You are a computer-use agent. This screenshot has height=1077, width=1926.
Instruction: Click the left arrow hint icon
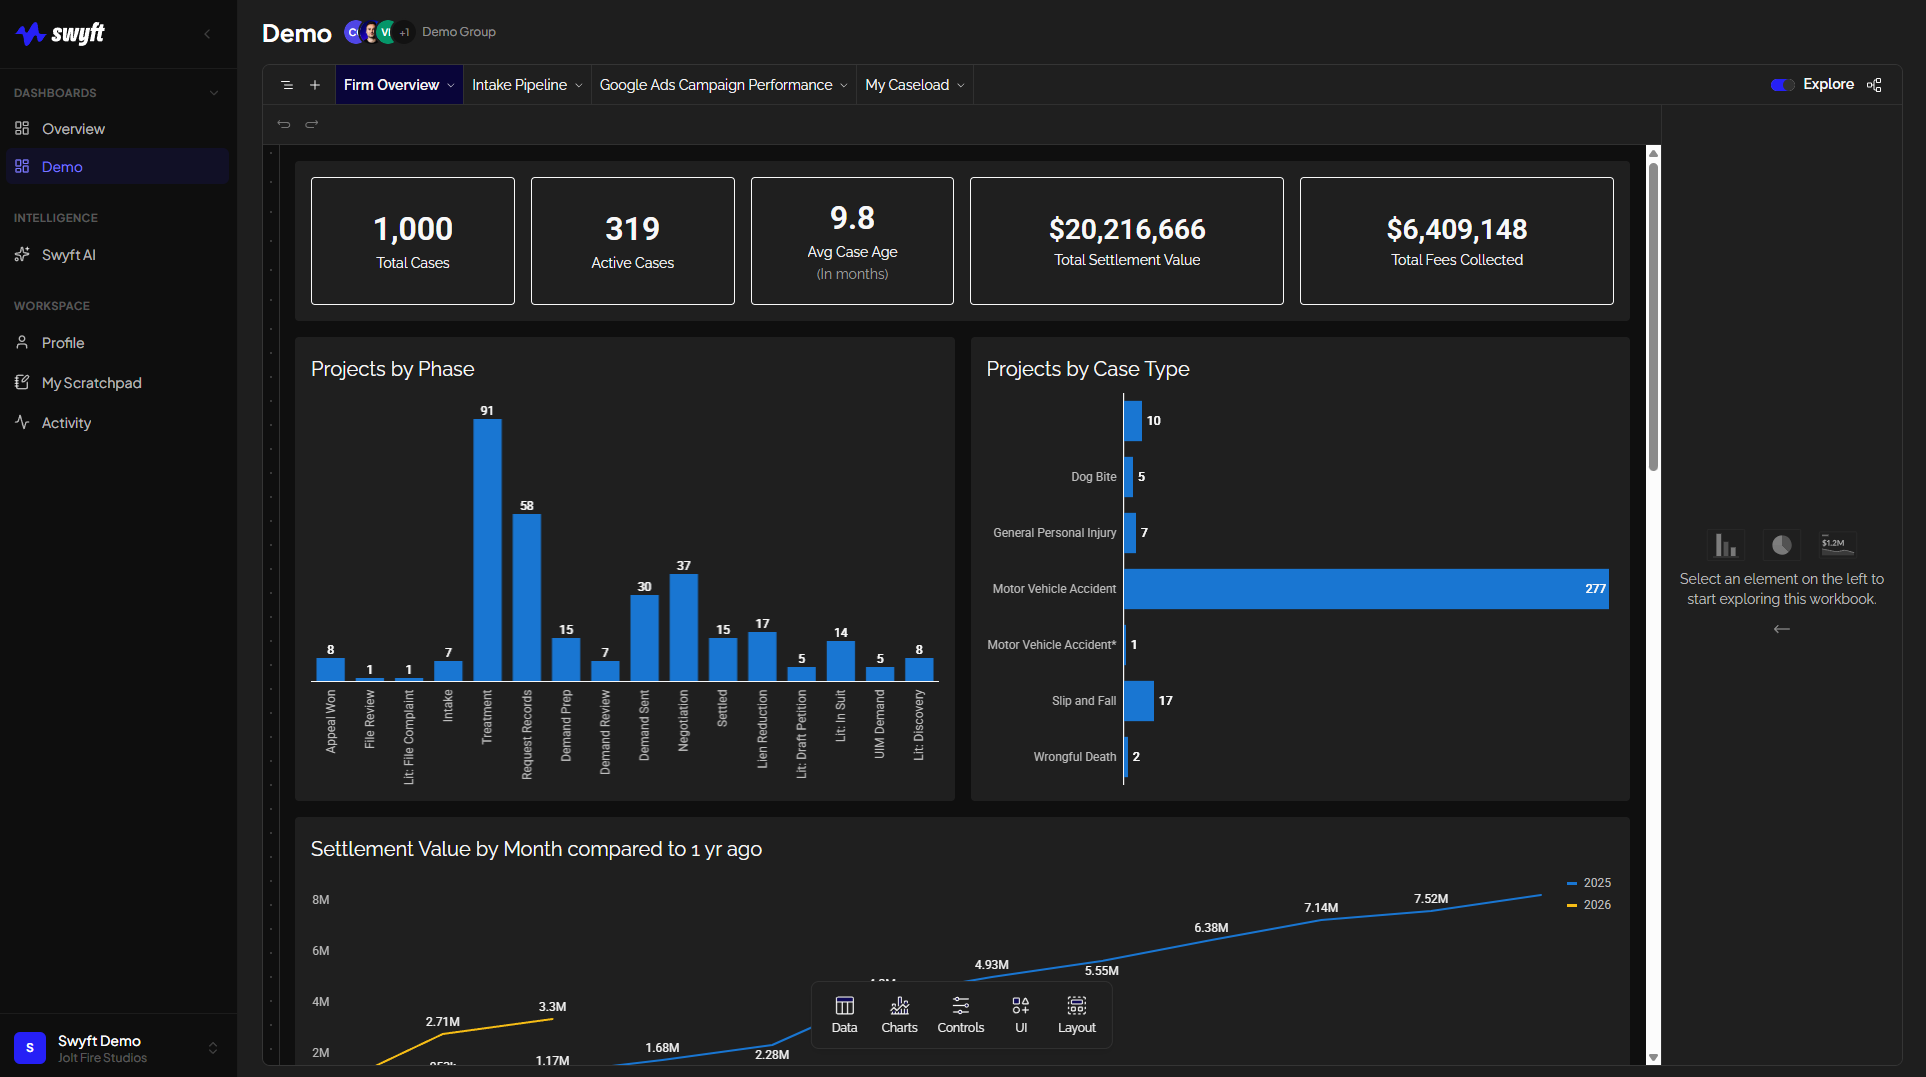pos(1781,629)
